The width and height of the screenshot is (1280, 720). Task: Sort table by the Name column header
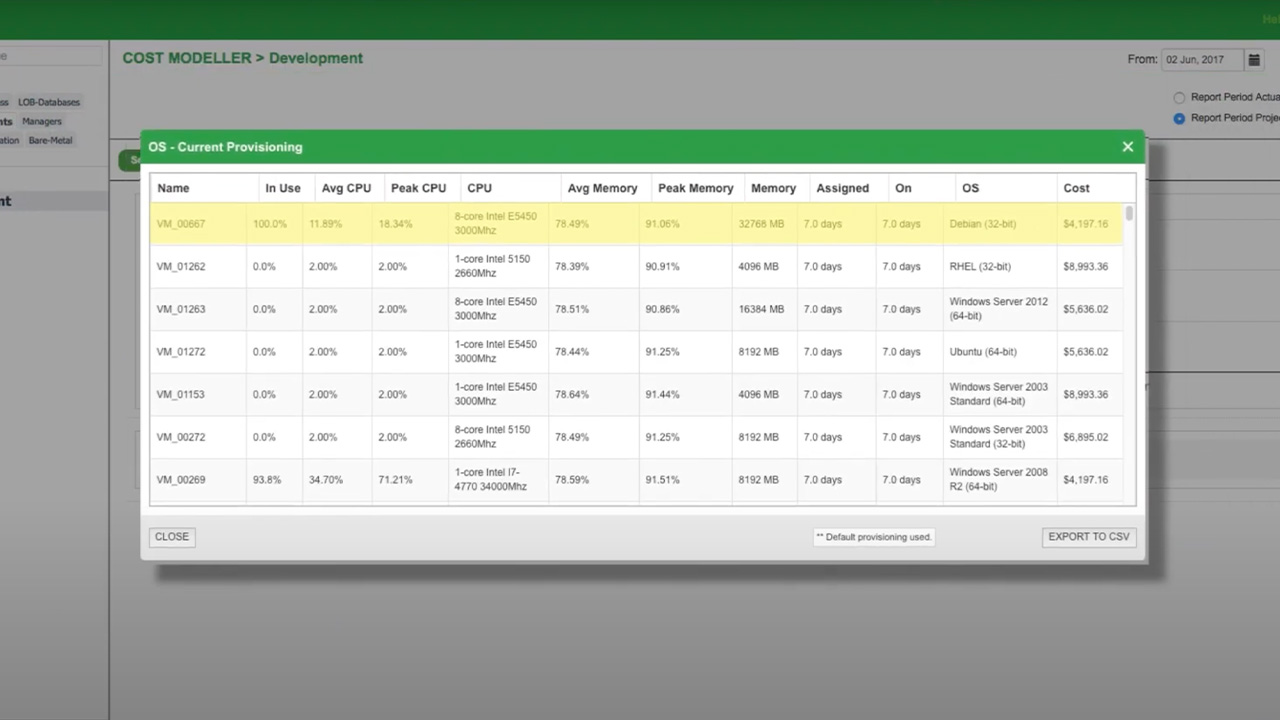[173, 188]
